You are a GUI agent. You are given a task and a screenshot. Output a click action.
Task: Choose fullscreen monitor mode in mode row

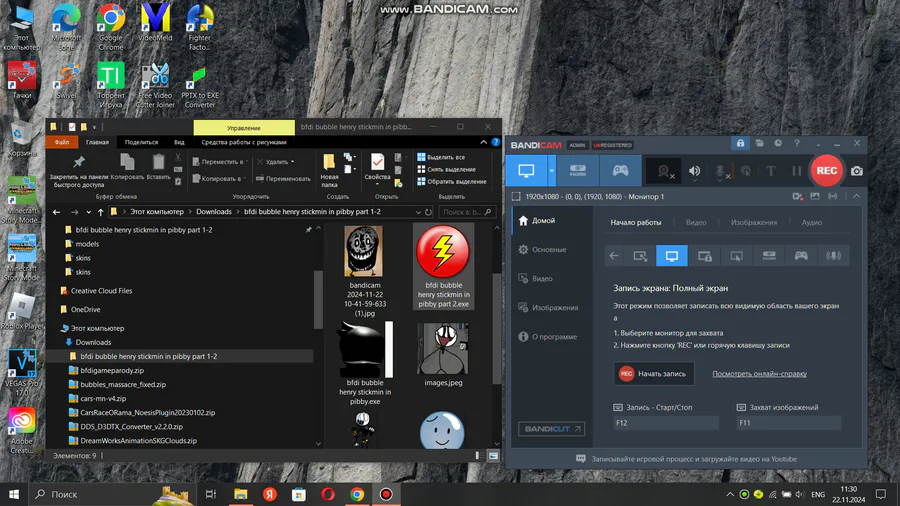coord(672,256)
